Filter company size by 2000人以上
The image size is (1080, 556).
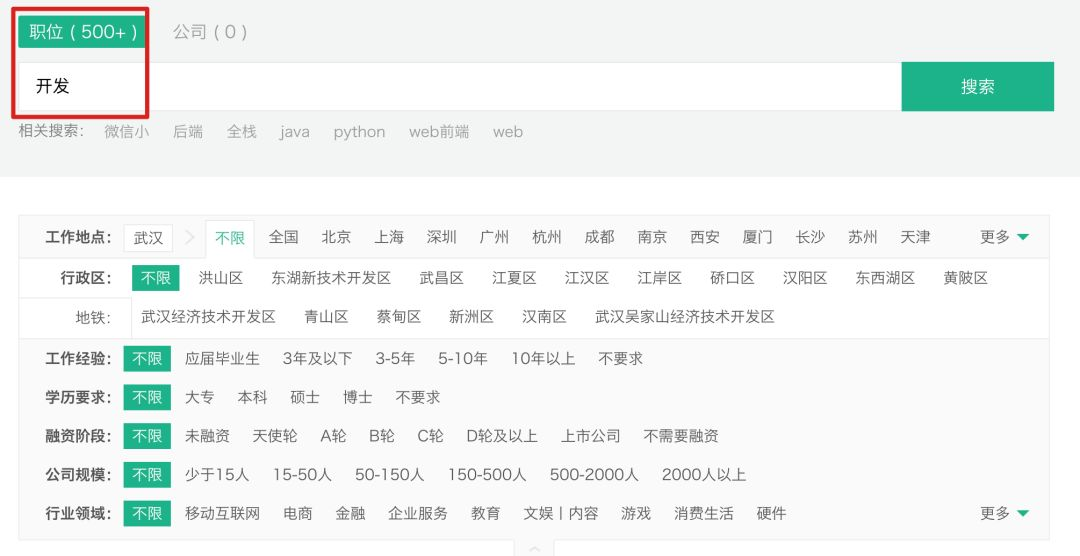coord(704,475)
